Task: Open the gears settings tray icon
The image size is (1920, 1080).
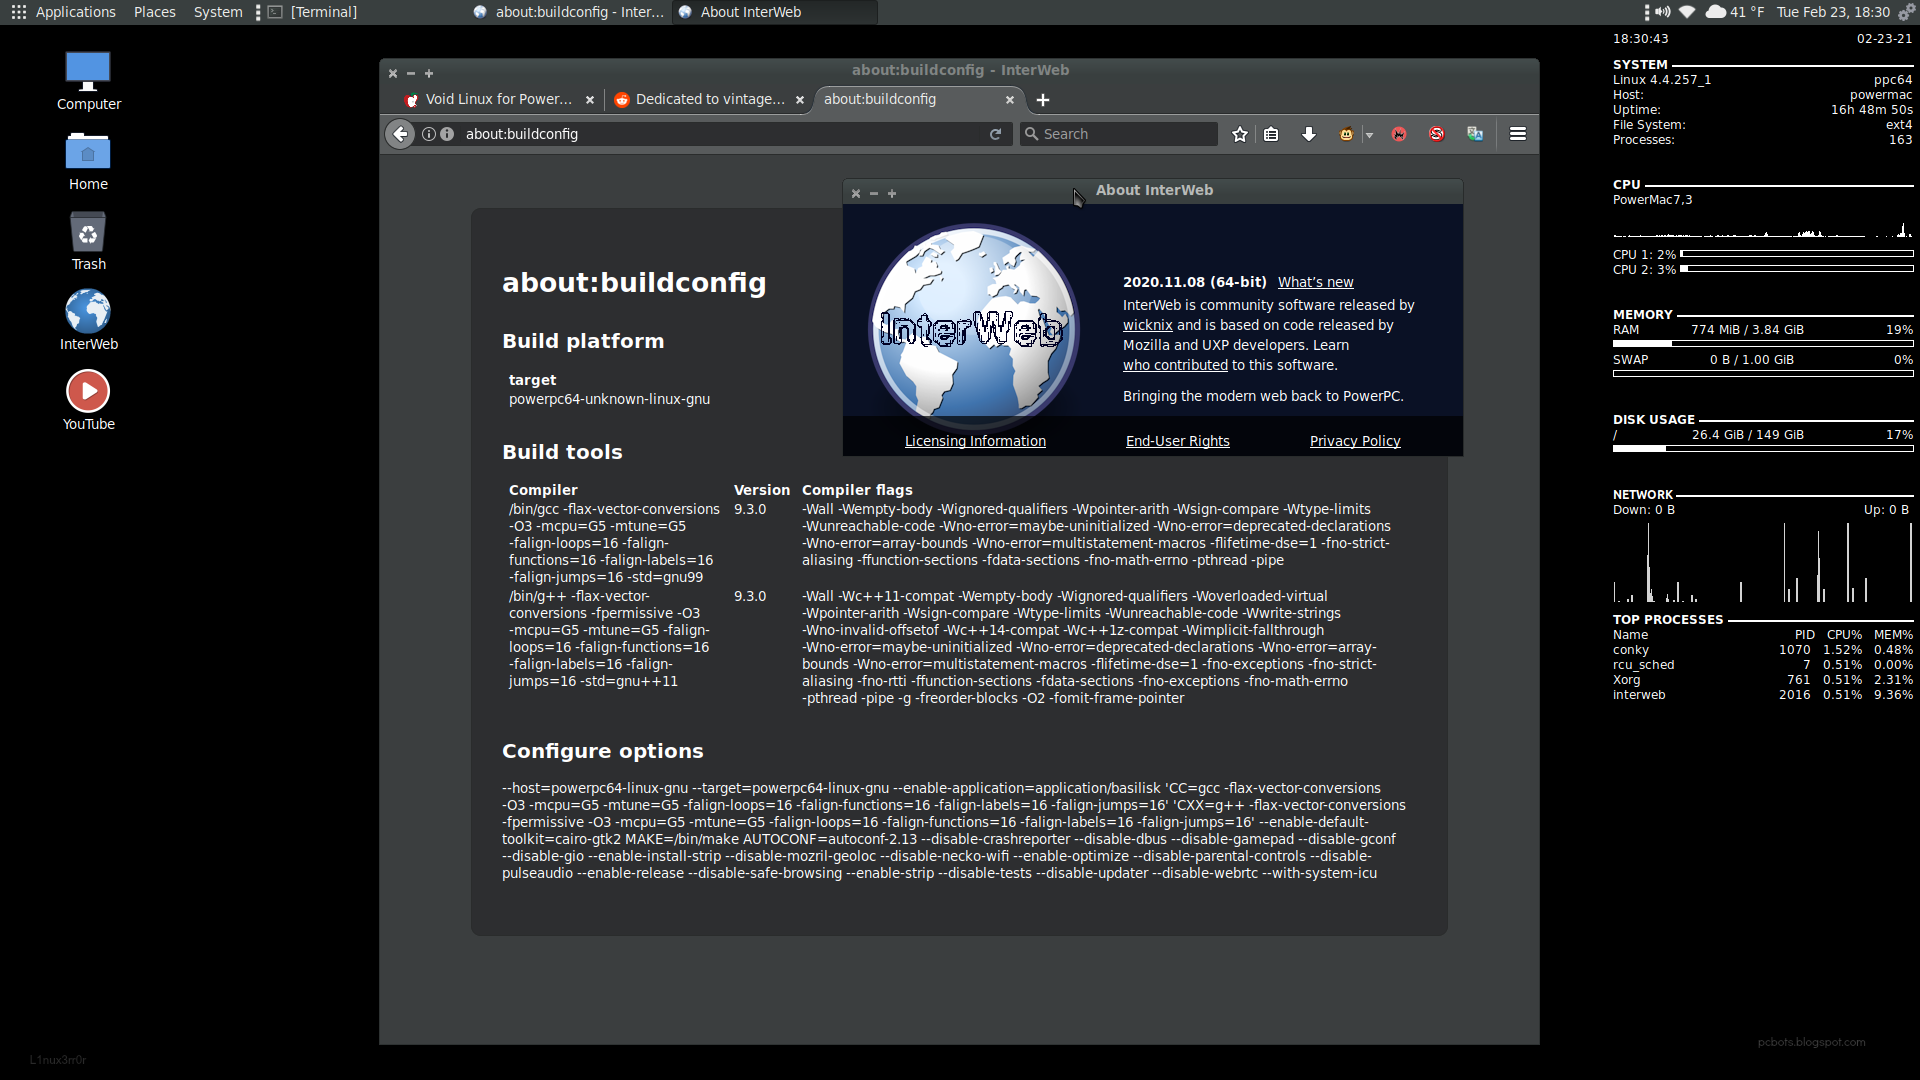Action: point(1906,12)
